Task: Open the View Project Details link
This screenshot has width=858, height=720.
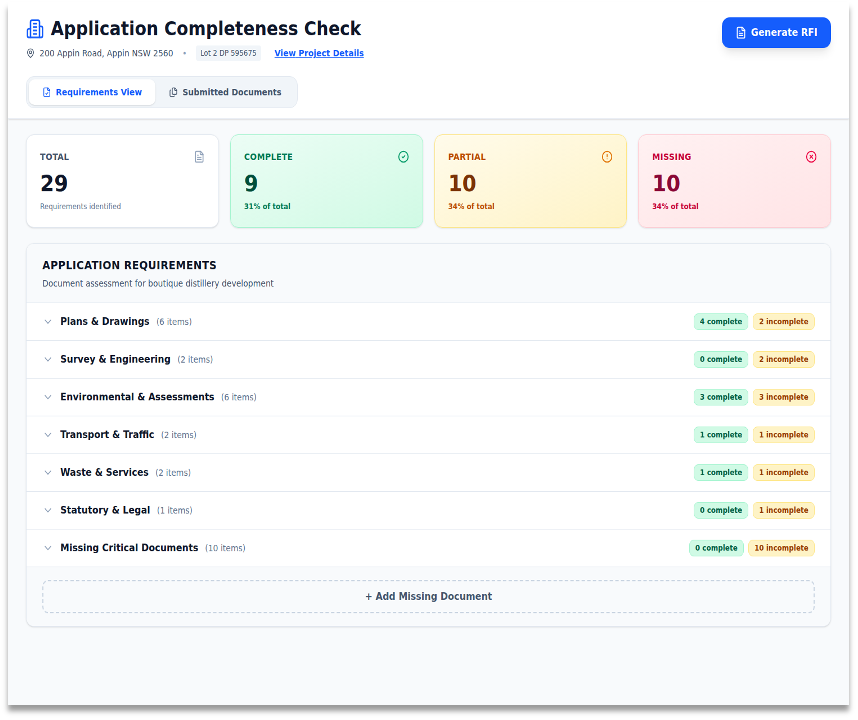Action: click(319, 53)
